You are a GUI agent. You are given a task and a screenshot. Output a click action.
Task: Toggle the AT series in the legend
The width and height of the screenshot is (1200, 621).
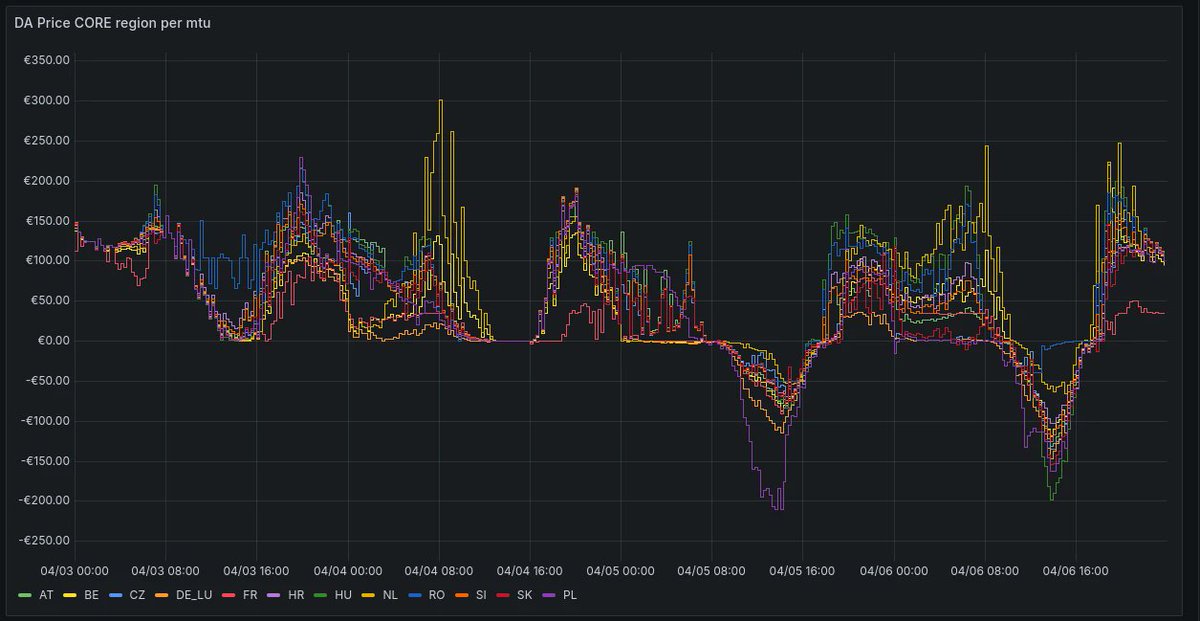point(46,596)
